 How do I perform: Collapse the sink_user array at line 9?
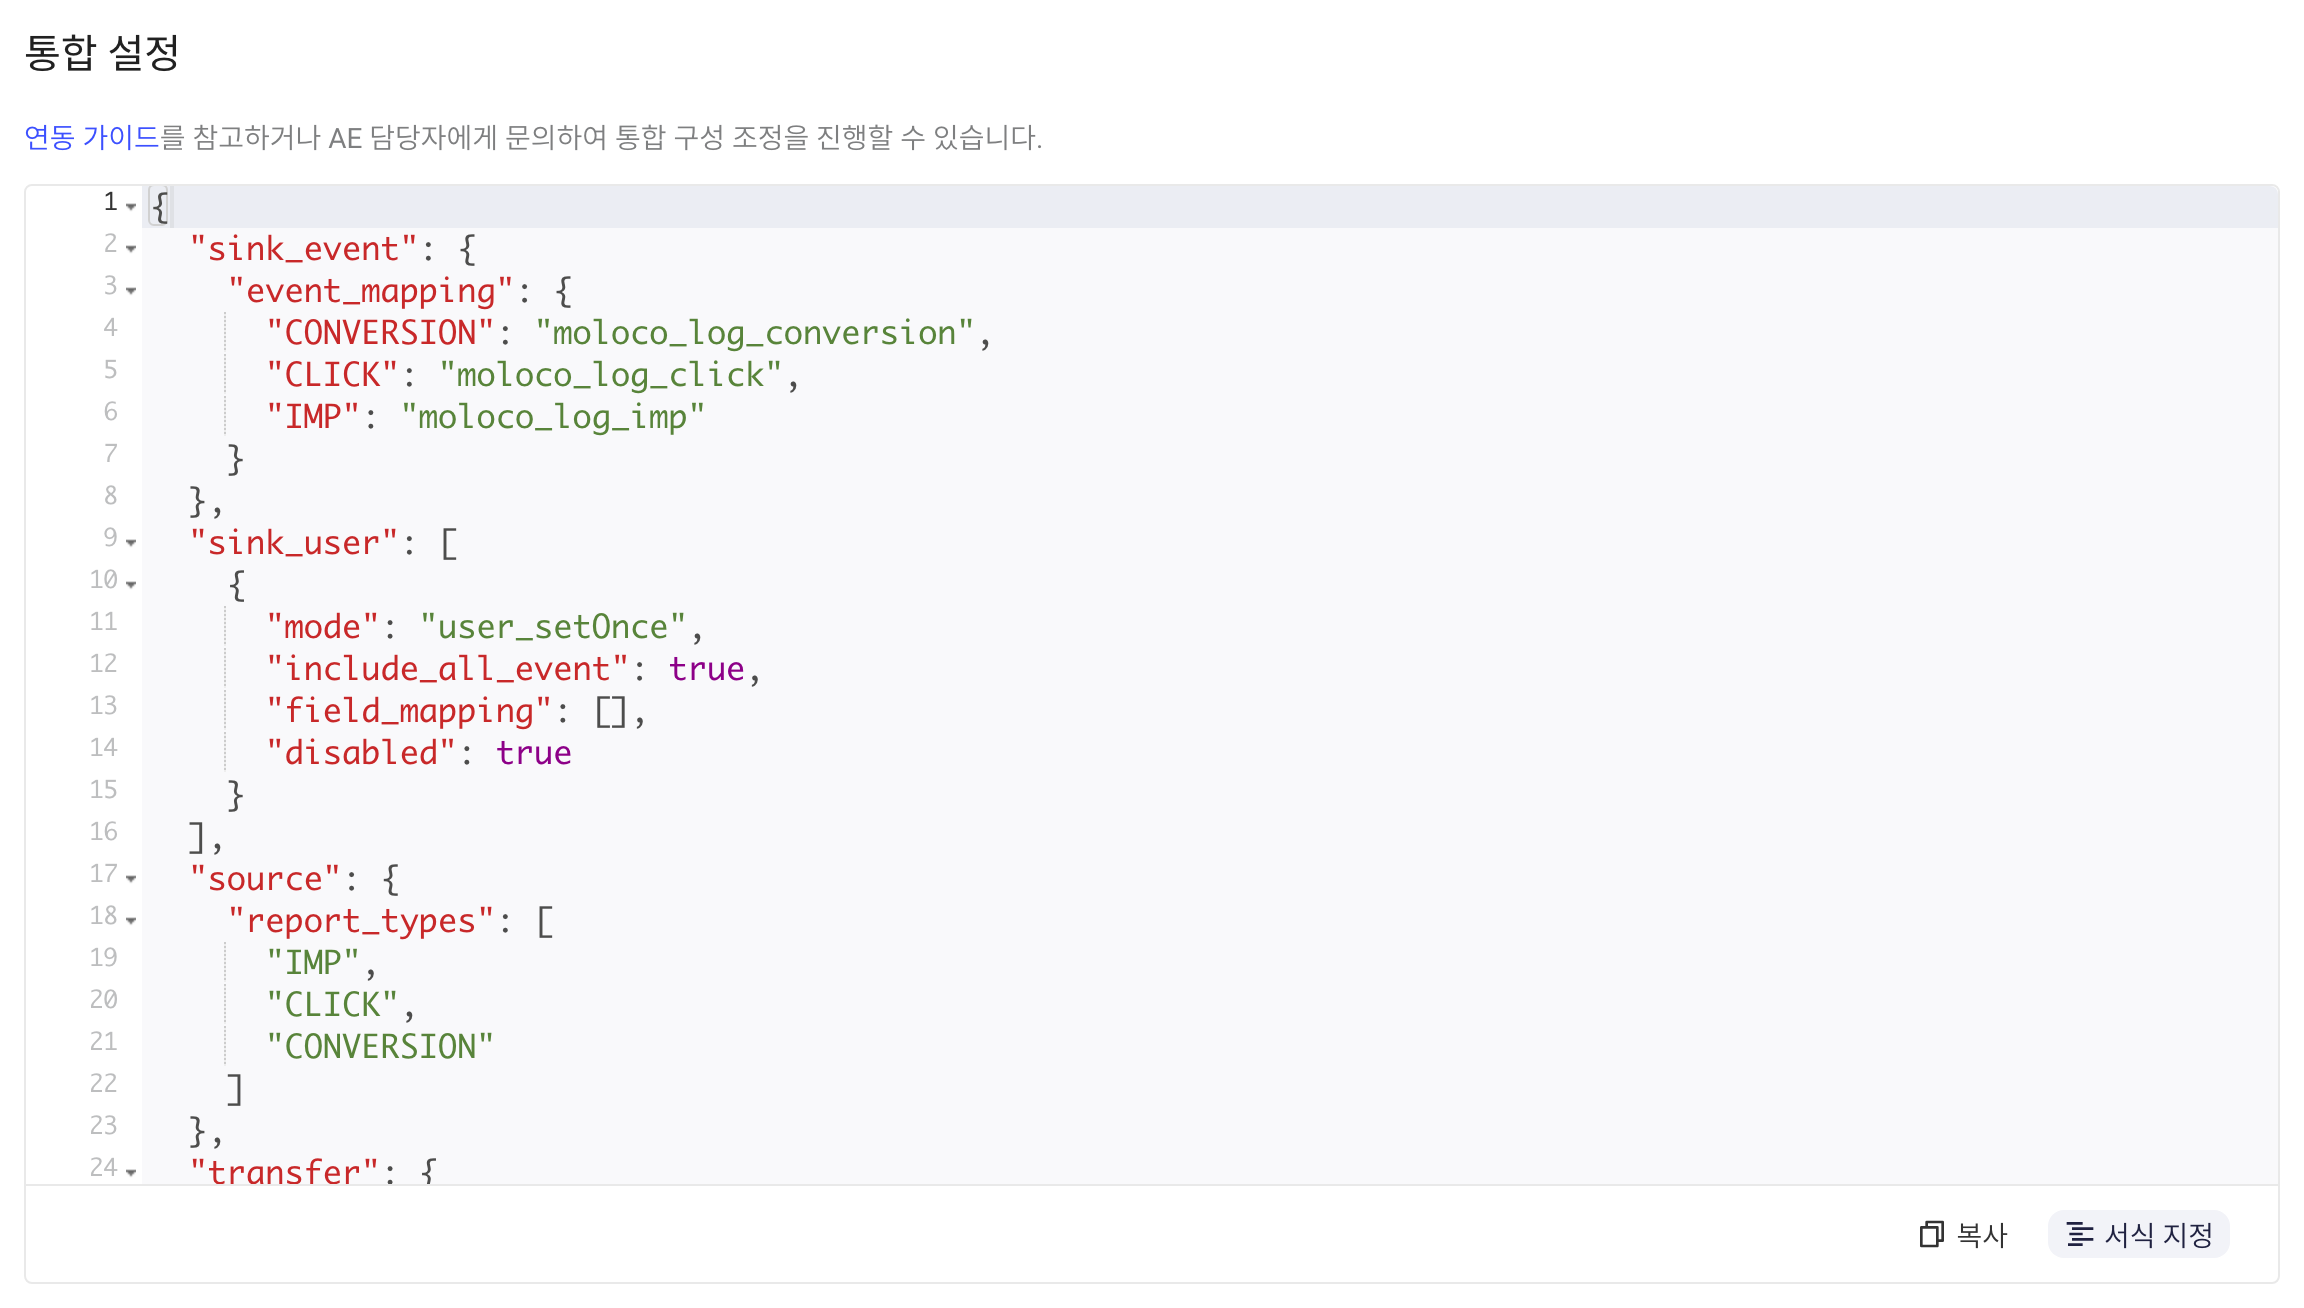pos(131,542)
